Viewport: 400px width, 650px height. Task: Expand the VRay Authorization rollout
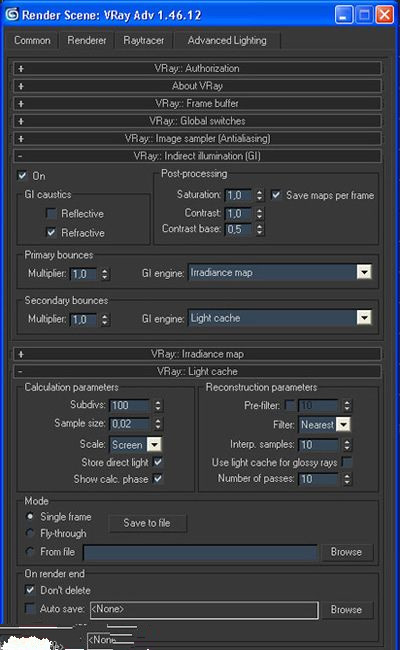tap(197, 68)
